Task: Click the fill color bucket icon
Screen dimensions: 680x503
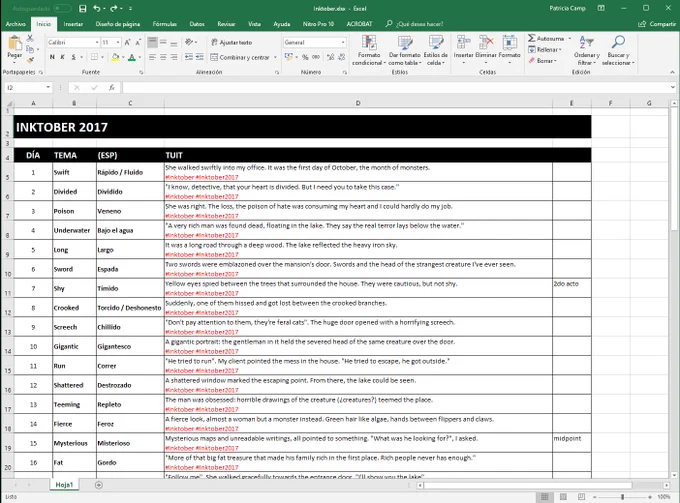Action: pos(115,57)
